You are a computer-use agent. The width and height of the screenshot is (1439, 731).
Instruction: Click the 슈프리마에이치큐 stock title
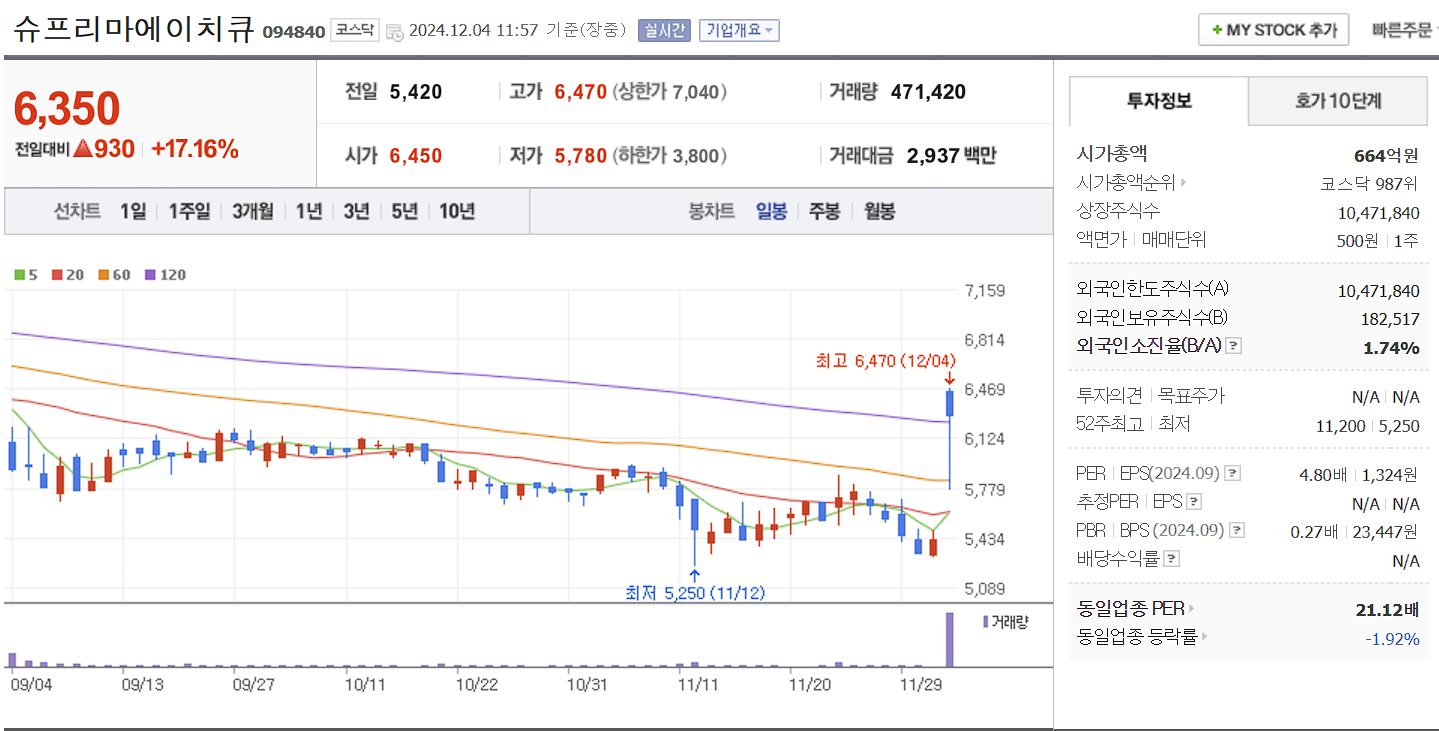click(x=134, y=28)
